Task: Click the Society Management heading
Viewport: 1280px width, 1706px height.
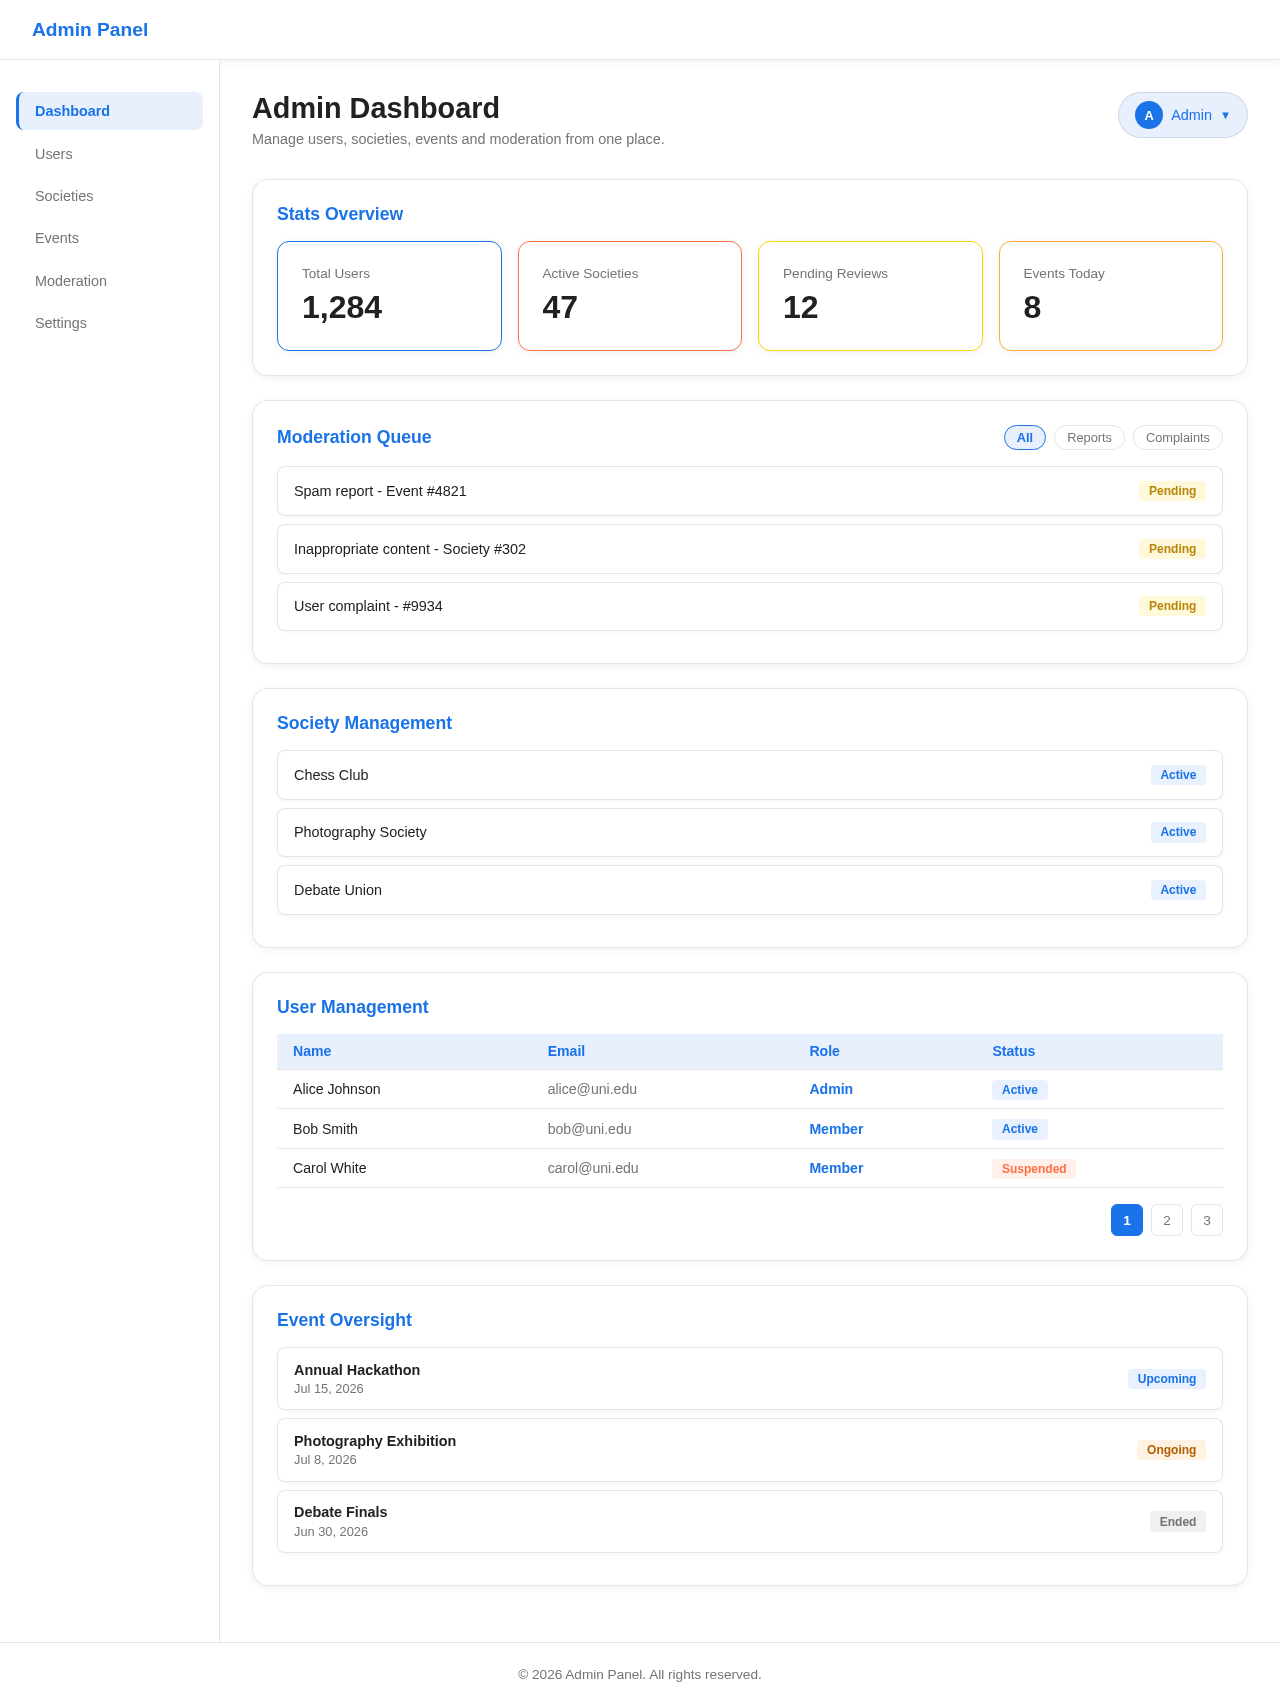Action: (x=364, y=723)
